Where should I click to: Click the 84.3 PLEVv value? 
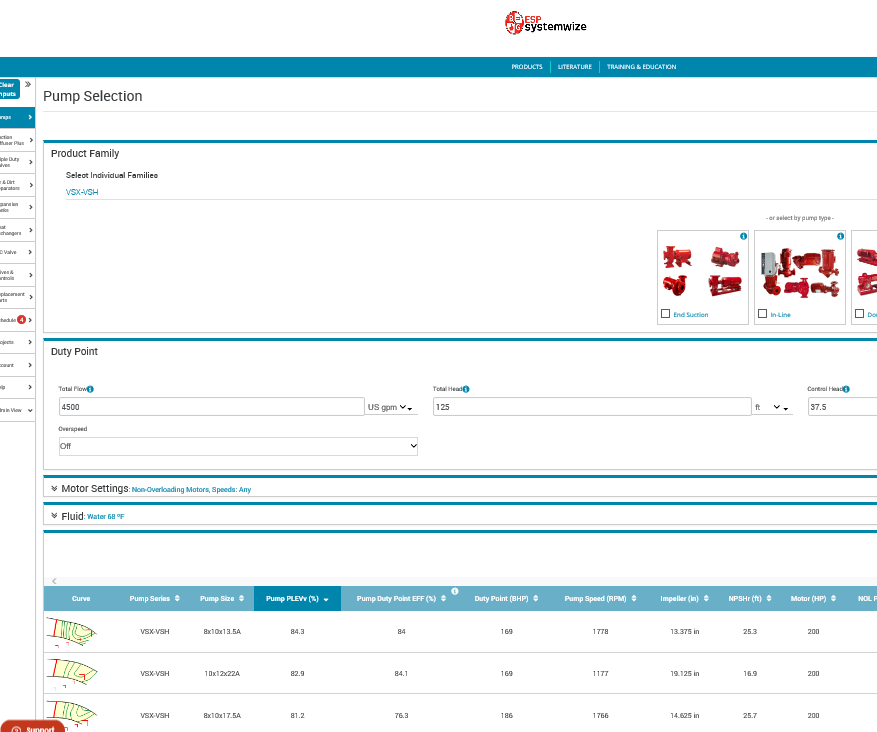[x=298, y=631]
